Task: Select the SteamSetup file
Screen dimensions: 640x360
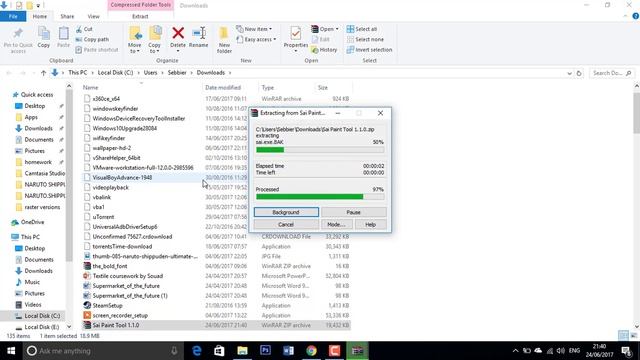Action: tap(107, 306)
